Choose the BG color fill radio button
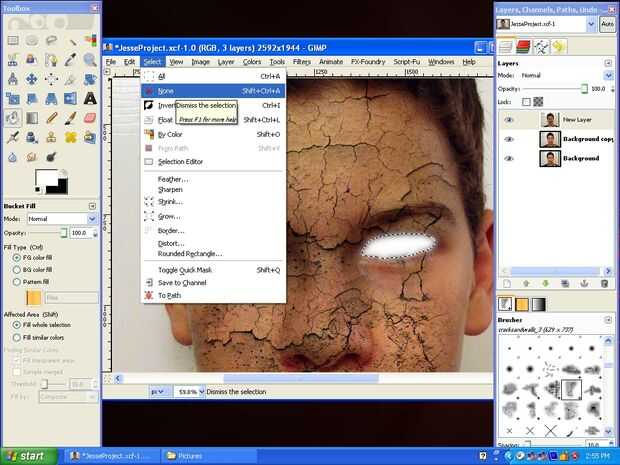 [17, 270]
